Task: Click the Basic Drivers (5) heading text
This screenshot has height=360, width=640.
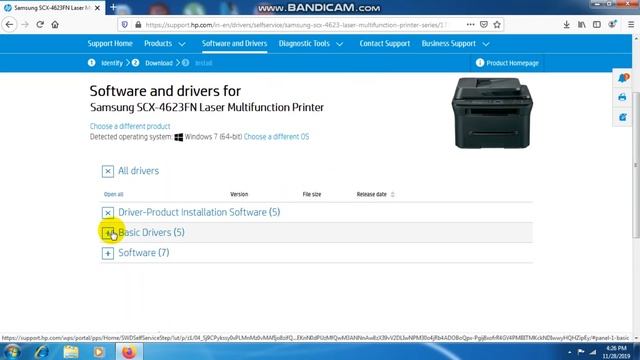Action: tap(151, 232)
